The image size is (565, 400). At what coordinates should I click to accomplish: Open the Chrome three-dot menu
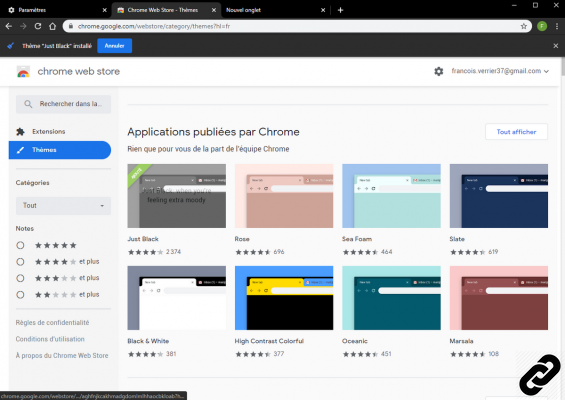[557, 26]
